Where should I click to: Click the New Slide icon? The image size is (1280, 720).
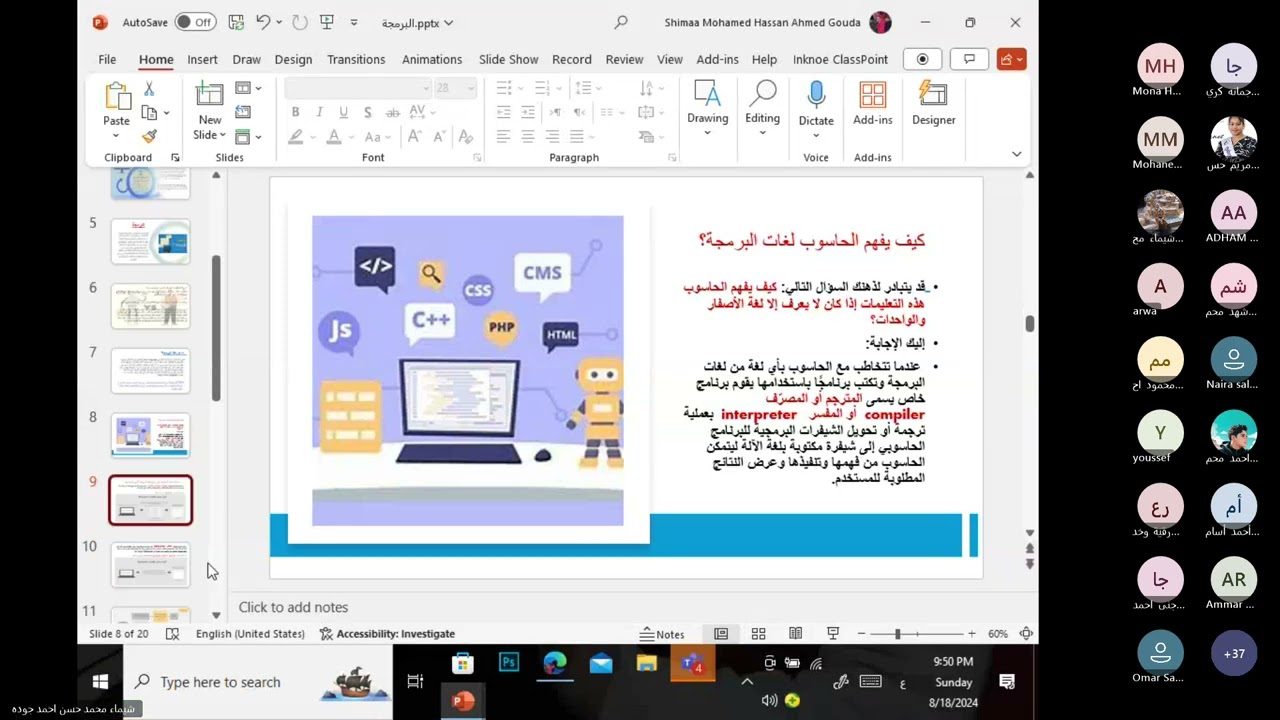pos(210,95)
